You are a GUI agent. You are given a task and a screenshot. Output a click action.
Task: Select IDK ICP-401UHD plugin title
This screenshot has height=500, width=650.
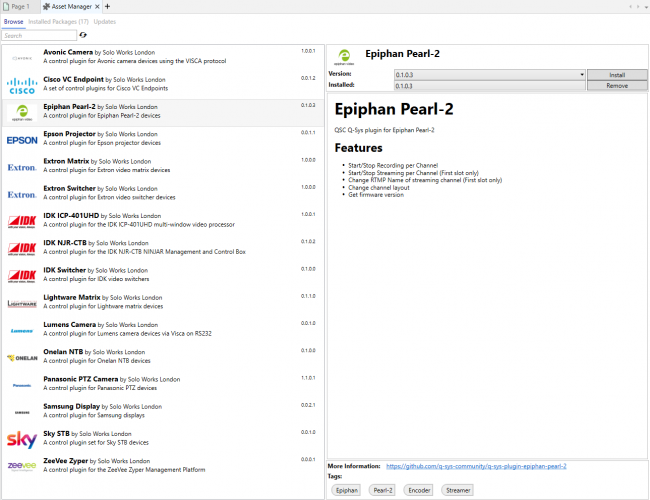coord(71,215)
